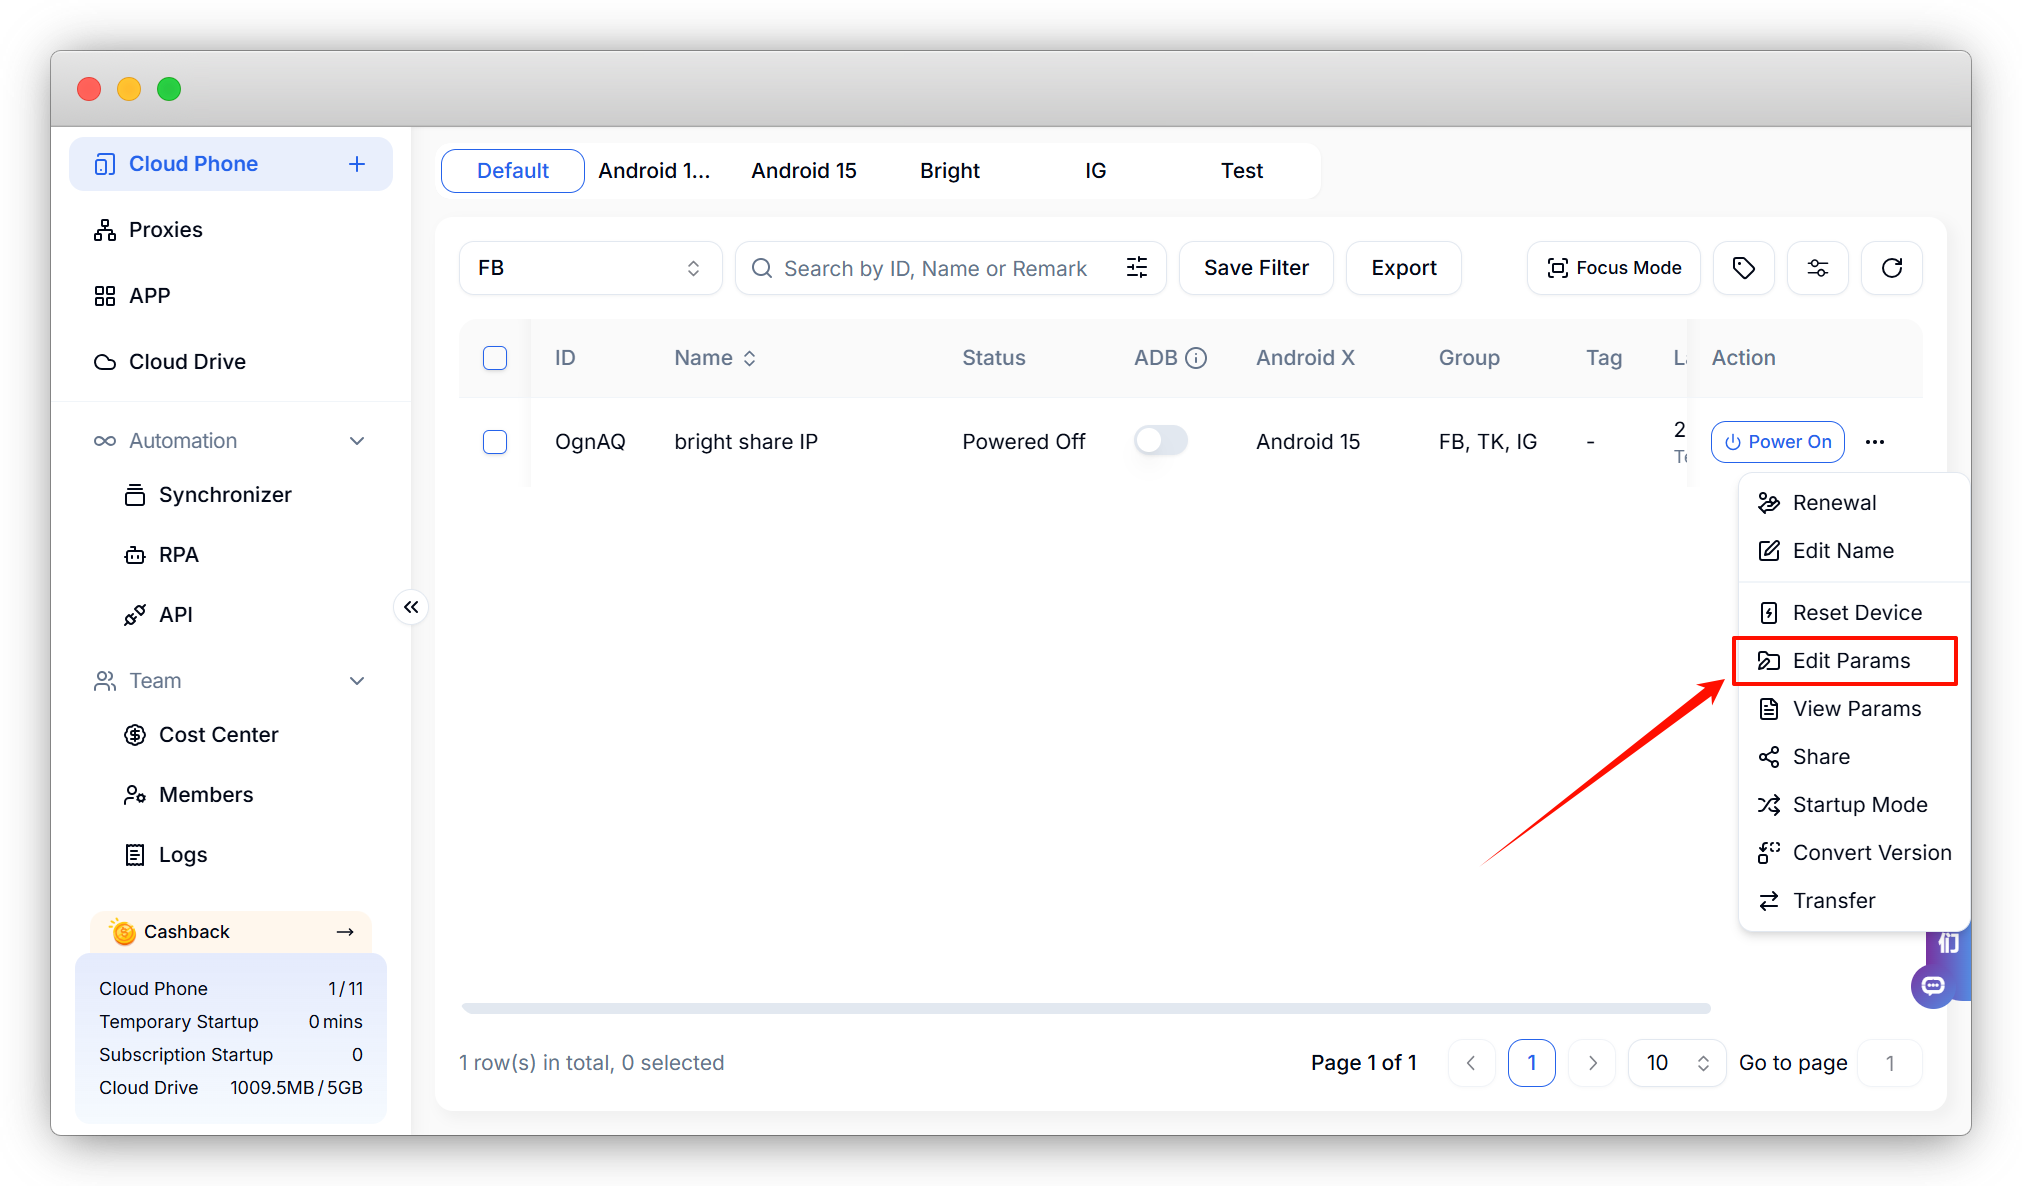Open the FB filter dropdown
This screenshot has width=2022, height=1186.
(x=590, y=268)
